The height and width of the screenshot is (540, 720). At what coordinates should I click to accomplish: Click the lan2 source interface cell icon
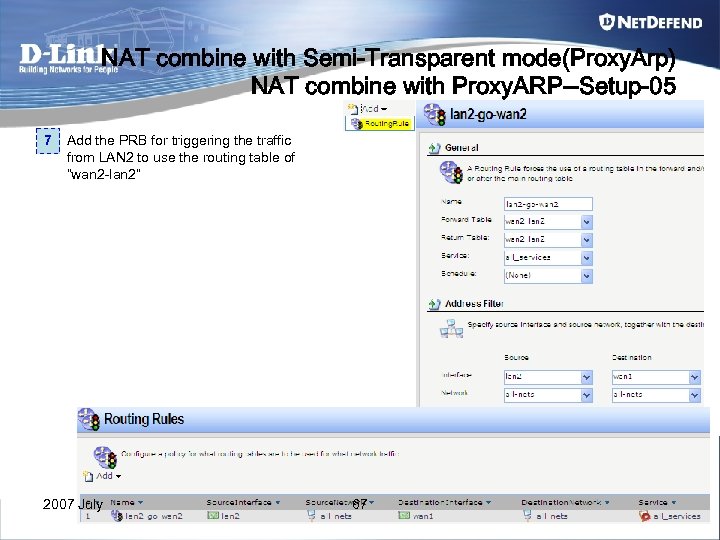(x=213, y=516)
